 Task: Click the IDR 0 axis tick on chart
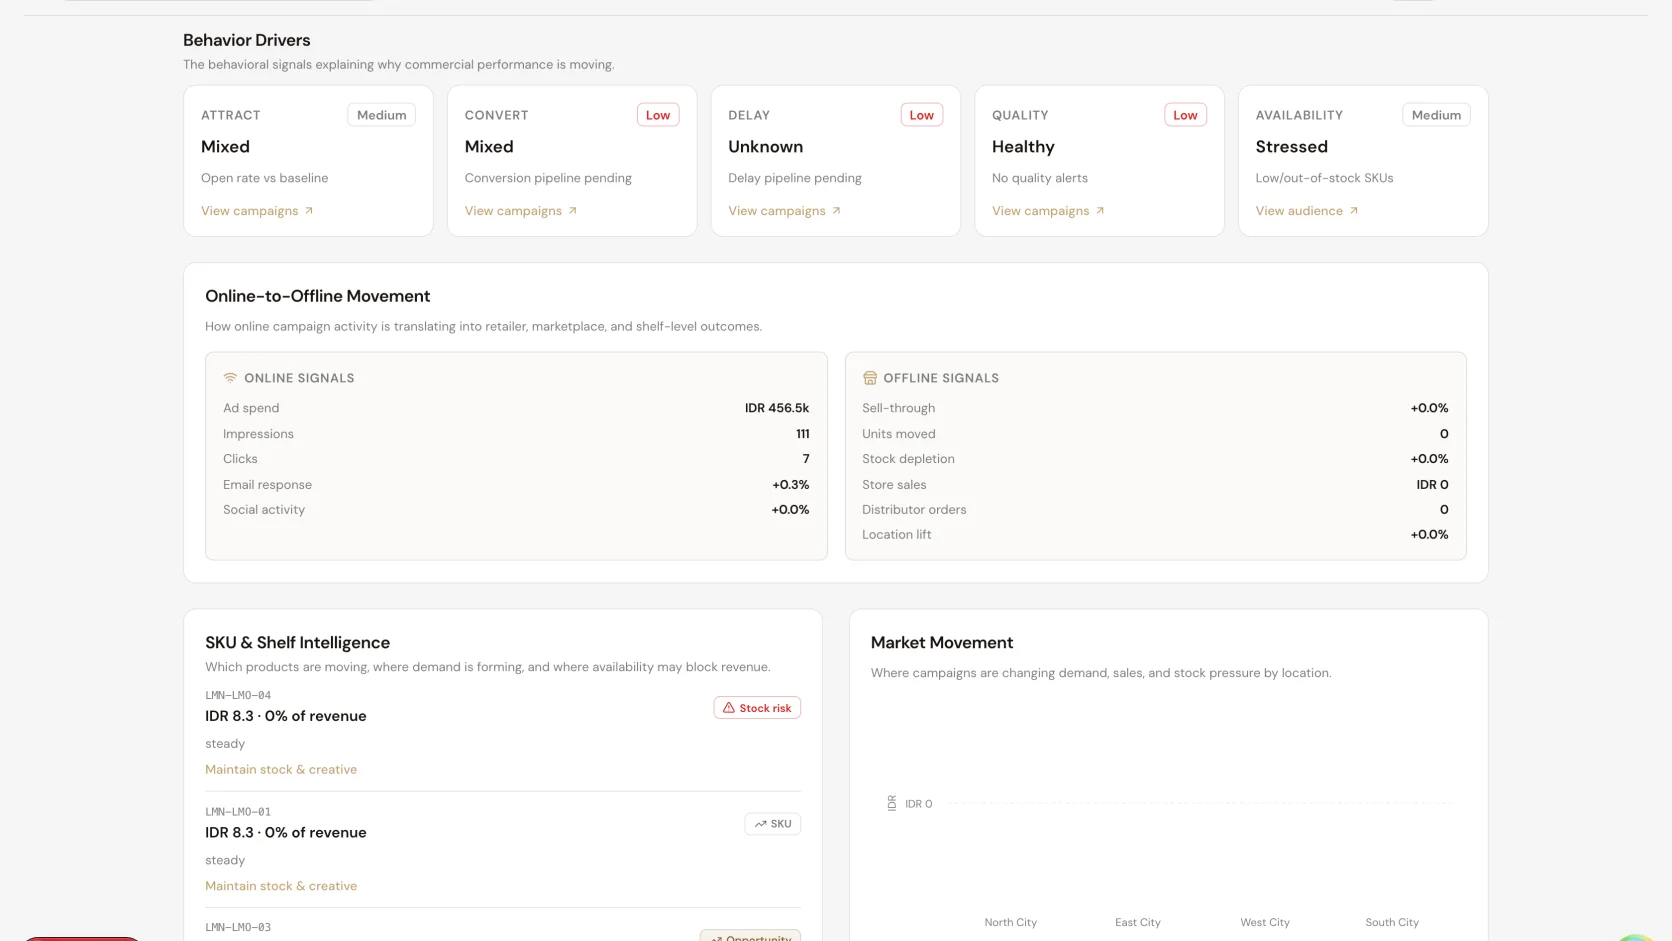[919, 804]
